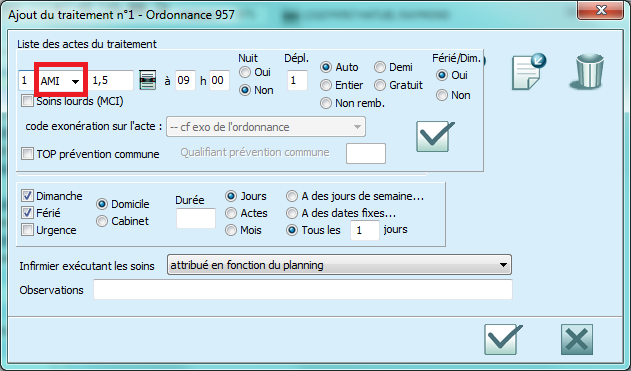Viewport: 631px width, 371px height.
Task: Select the Non remb. radio option
Action: coord(326,103)
